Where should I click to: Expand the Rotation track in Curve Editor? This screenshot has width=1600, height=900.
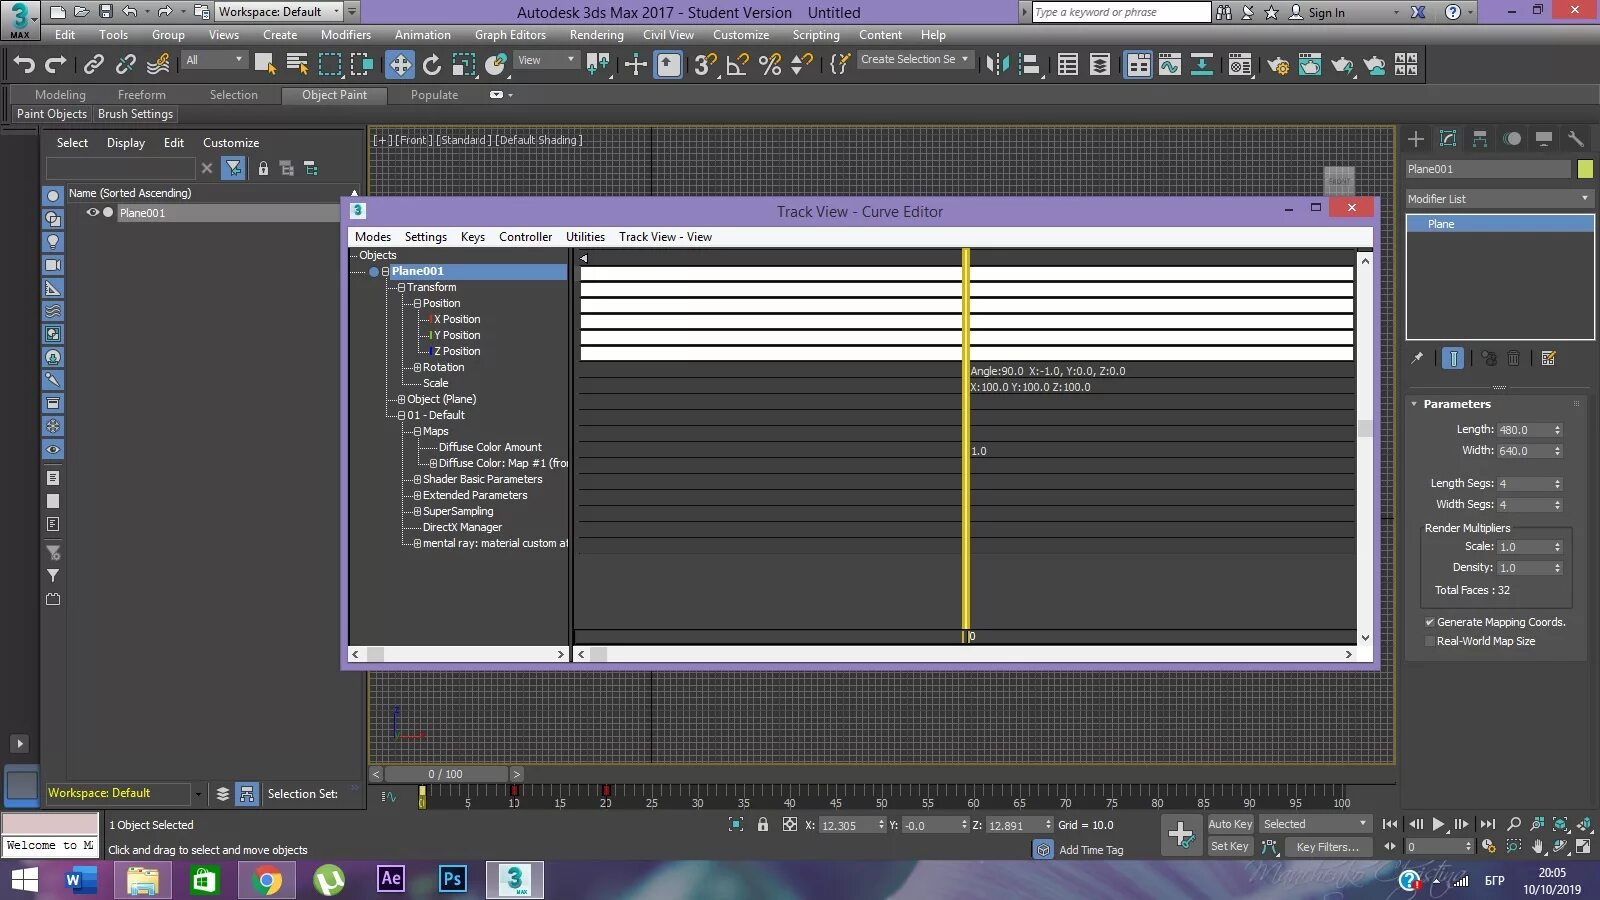[x=417, y=367]
